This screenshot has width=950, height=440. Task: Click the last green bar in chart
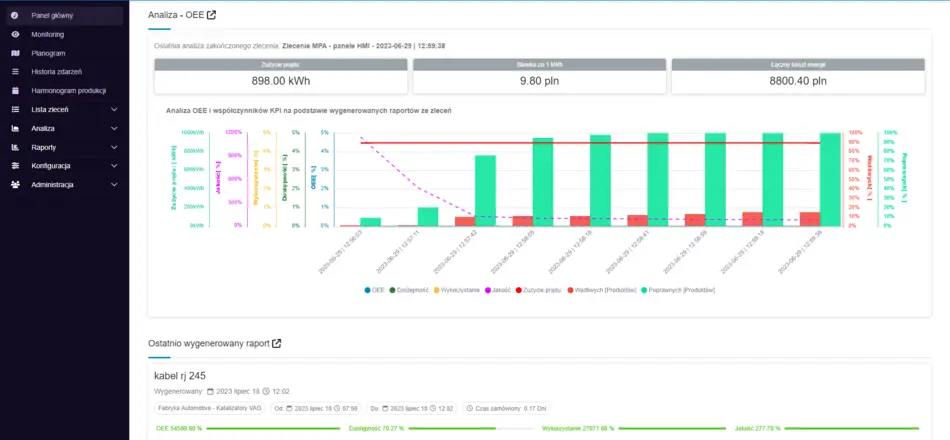point(830,180)
